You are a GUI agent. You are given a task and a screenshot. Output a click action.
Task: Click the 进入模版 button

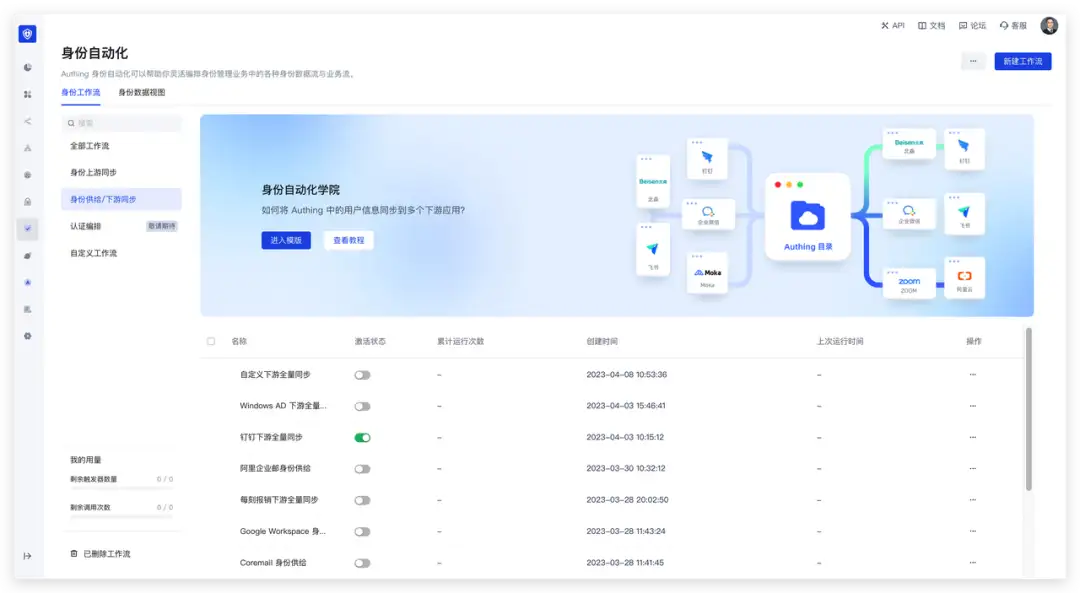click(286, 240)
